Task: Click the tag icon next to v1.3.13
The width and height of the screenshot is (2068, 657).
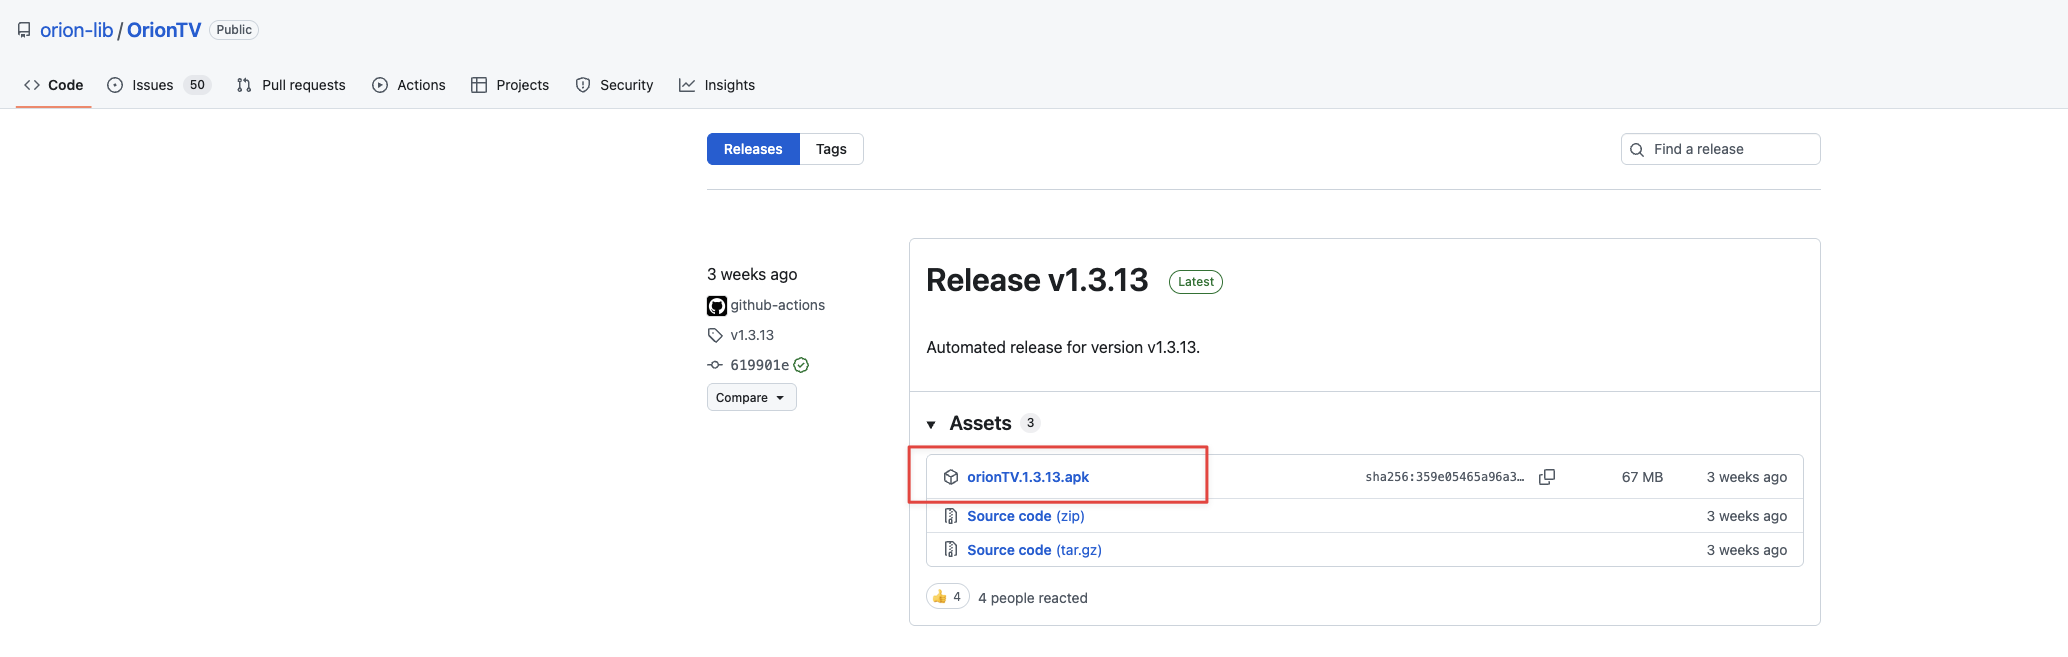Action: [715, 335]
